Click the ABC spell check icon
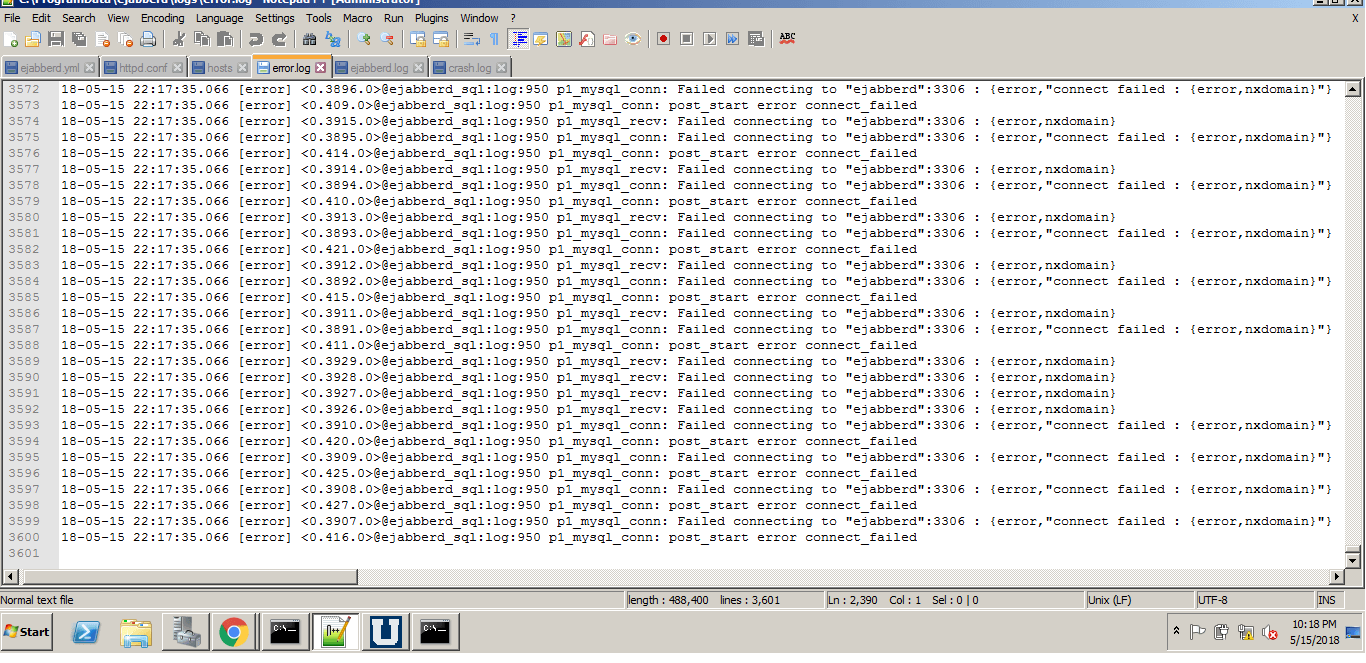1366x663 pixels. point(787,38)
